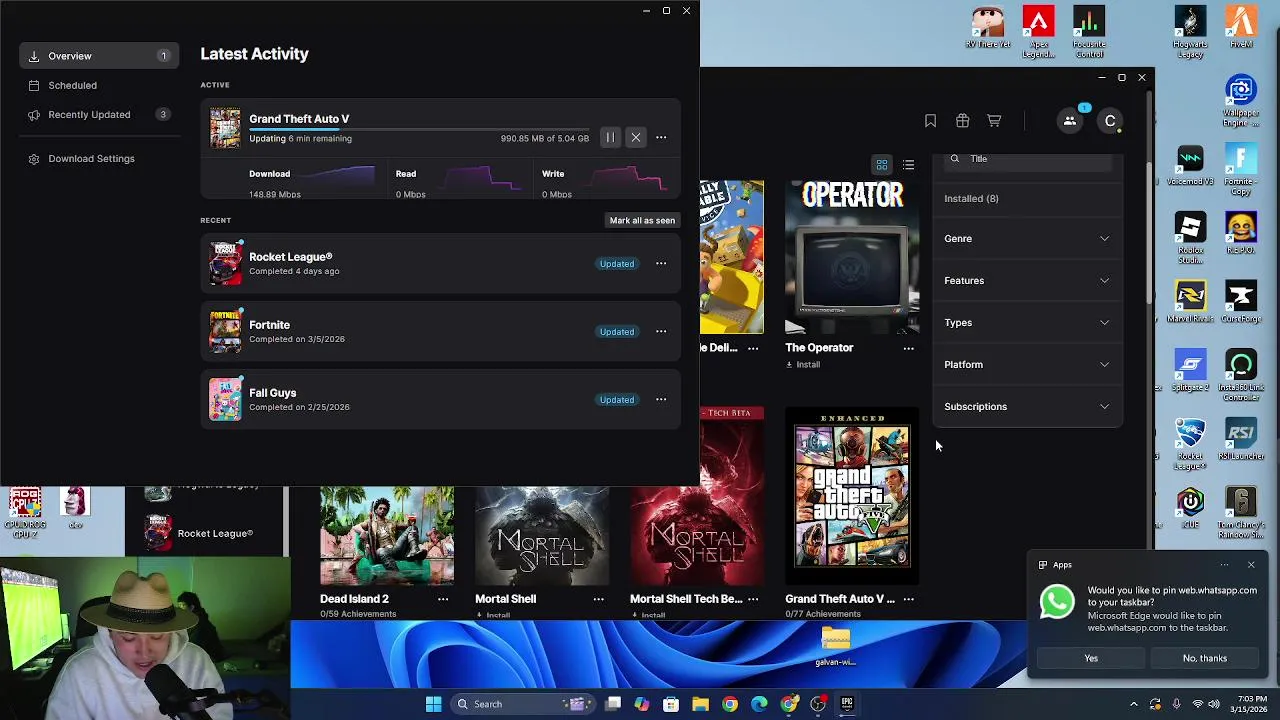Screen dimensions: 1280x720
Task: Click the GTA V download progress bar
Action: [x=419, y=129]
